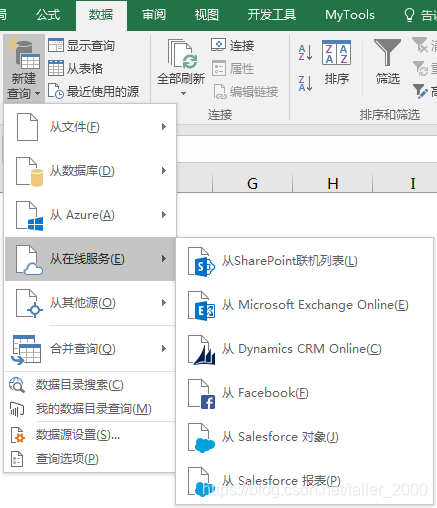The image size is (437, 508).
Task: Click the Exchange Online file icon
Action: pyautogui.click(x=201, y=306)
